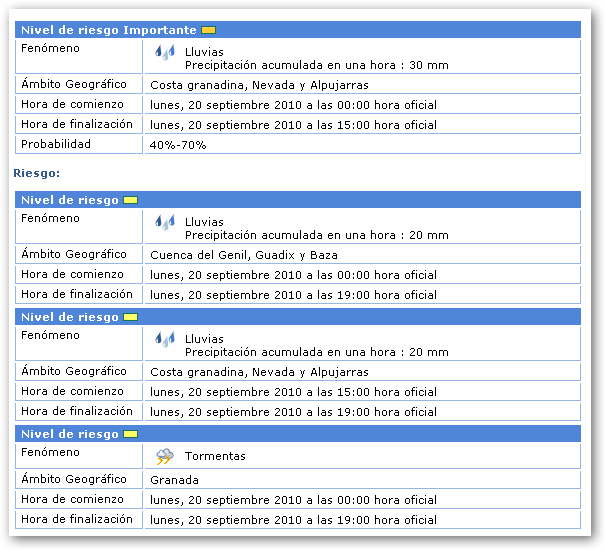The height and width of the screenshot is (550, 605).
Task: Click the yellow indicator after Nivel de riesgo Importante
Action: point(208,30)
